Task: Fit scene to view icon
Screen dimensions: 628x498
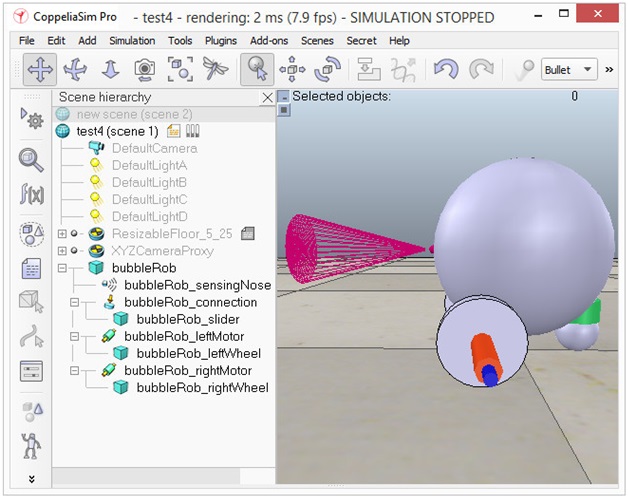Action: (180, 70)
